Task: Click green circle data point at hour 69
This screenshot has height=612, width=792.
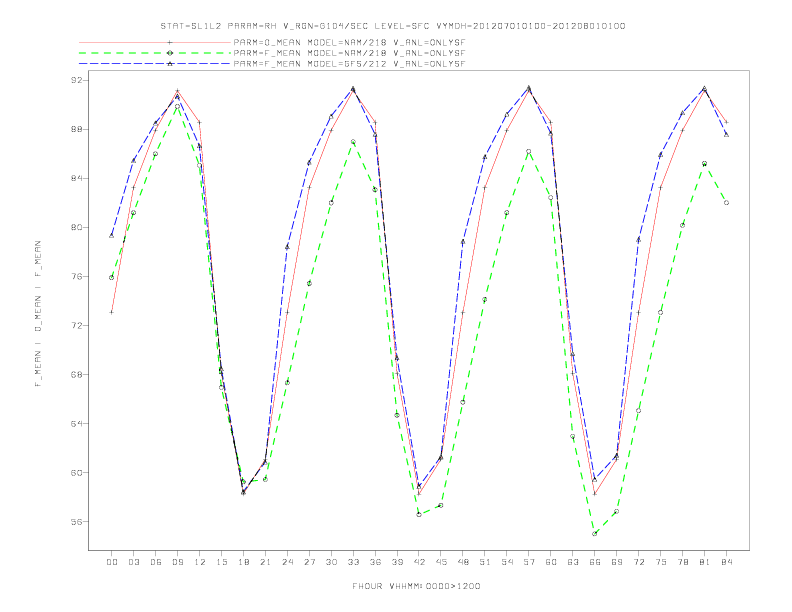Action: (x=617, y=512)
